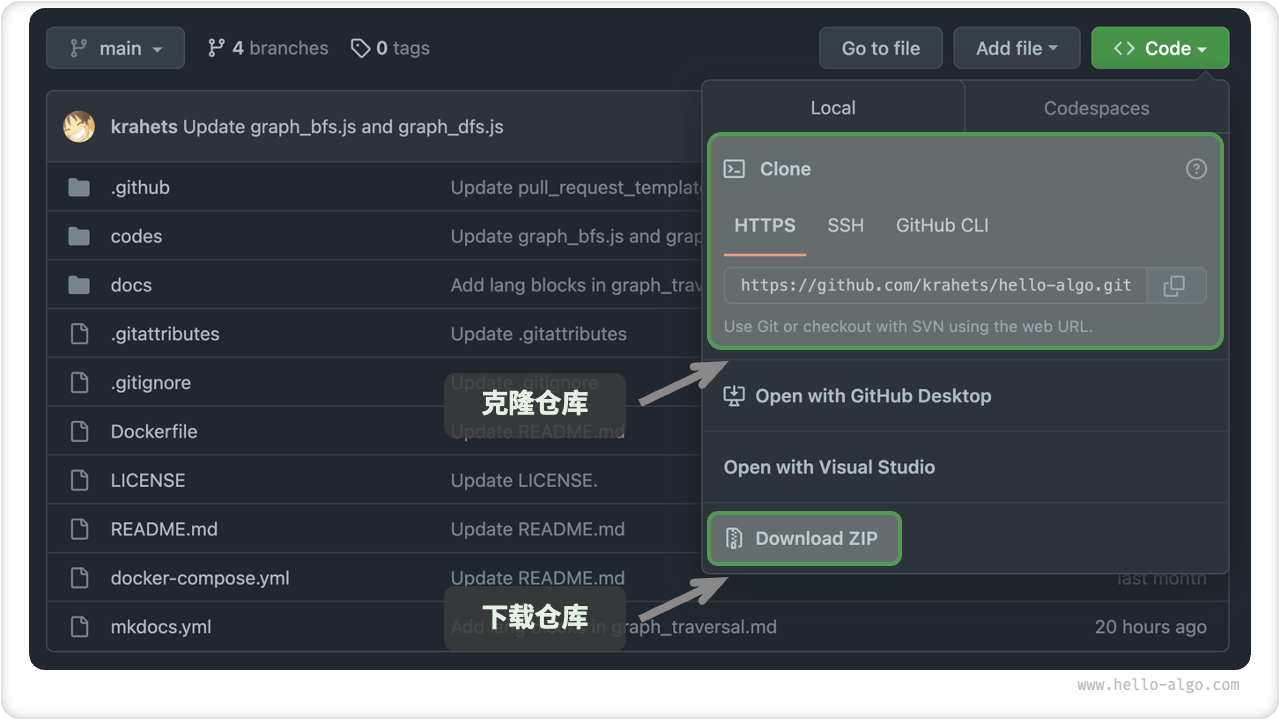Click Download ZIP to download the repository
This screenshot has width=1280, height=720.
(x=804, y=538)
